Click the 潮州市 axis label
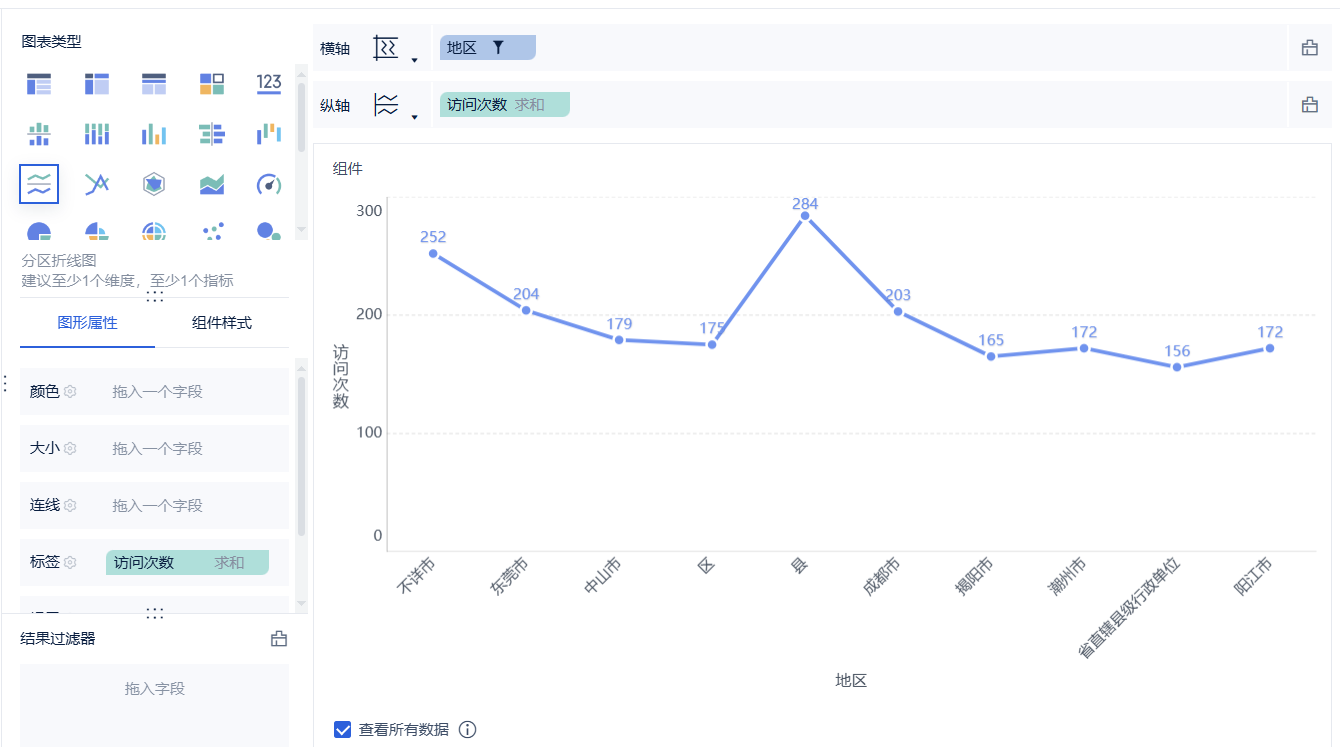 (1066, 577)
